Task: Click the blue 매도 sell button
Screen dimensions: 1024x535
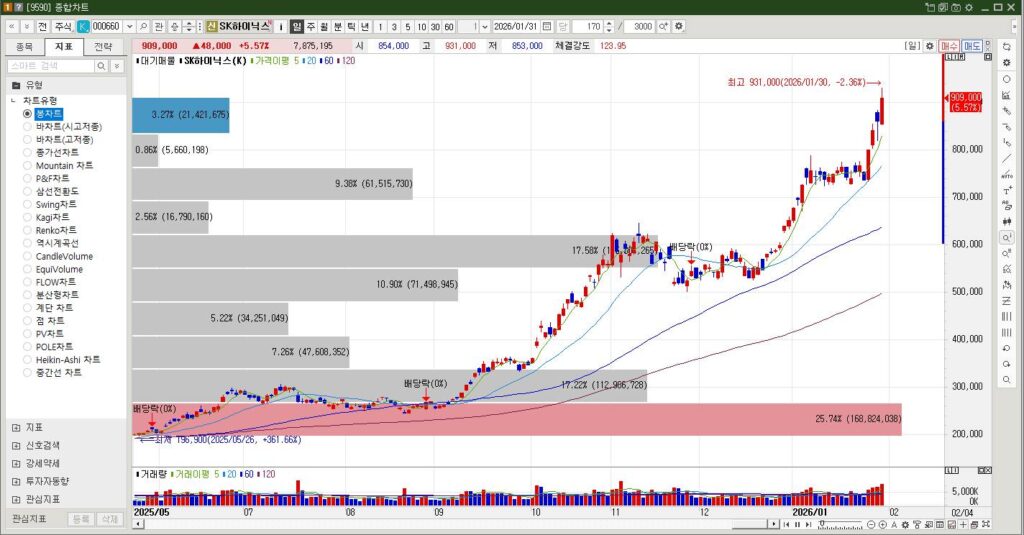Action: 972,46
